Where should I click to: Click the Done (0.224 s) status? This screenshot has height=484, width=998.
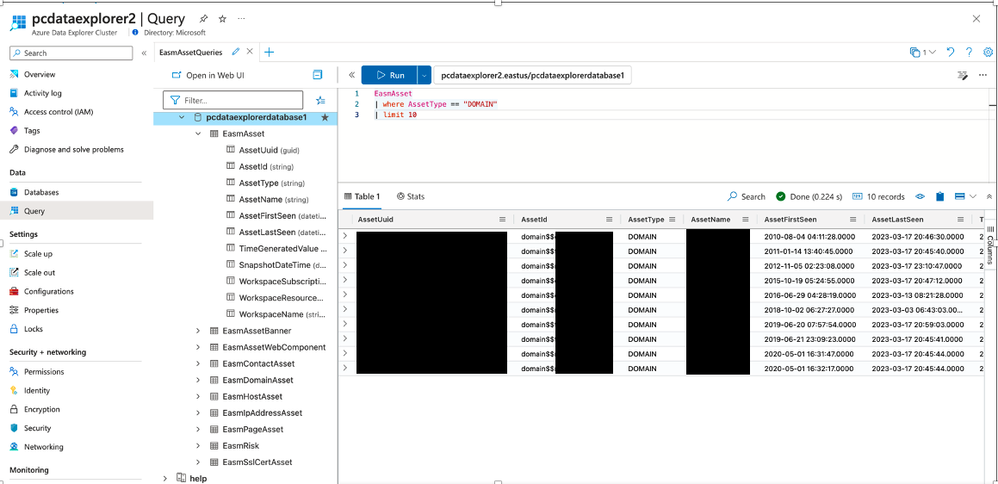[809, 197]
